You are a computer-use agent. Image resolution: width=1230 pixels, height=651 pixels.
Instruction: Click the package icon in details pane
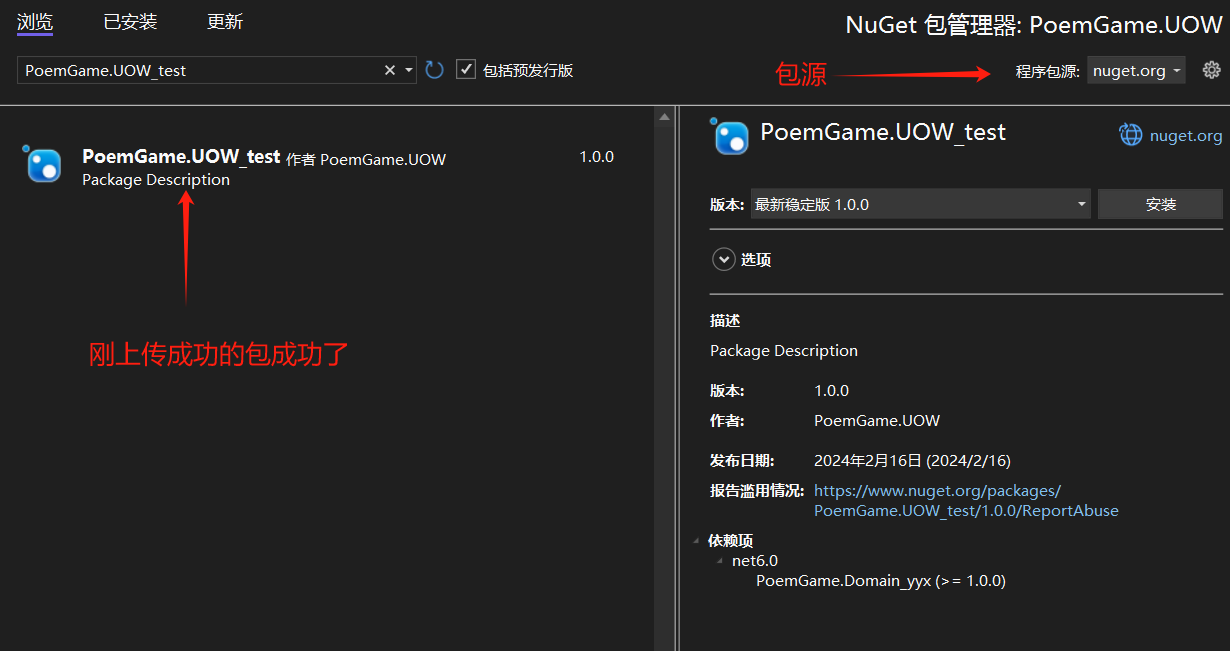730,137
